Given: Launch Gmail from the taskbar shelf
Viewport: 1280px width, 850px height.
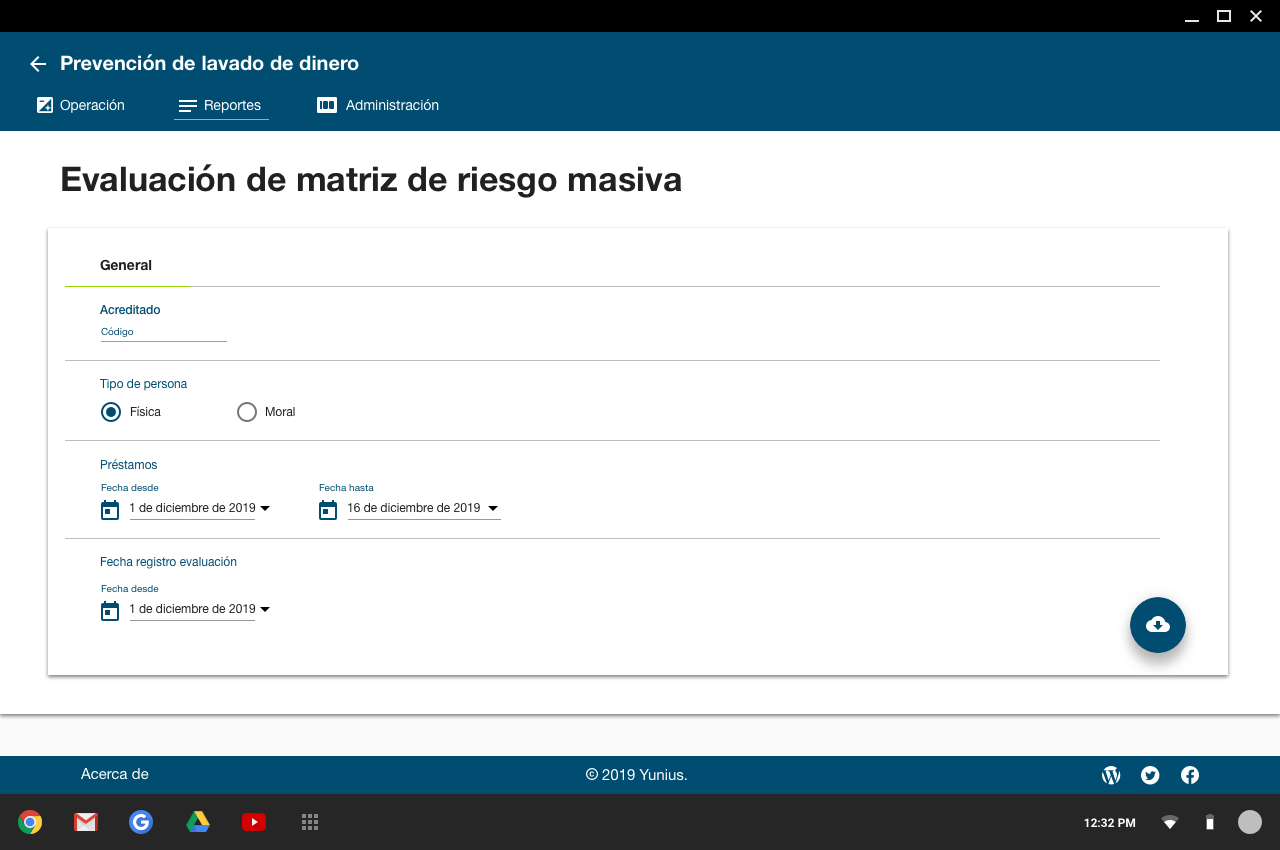Looking at the screenshot, I should point(86,822).
